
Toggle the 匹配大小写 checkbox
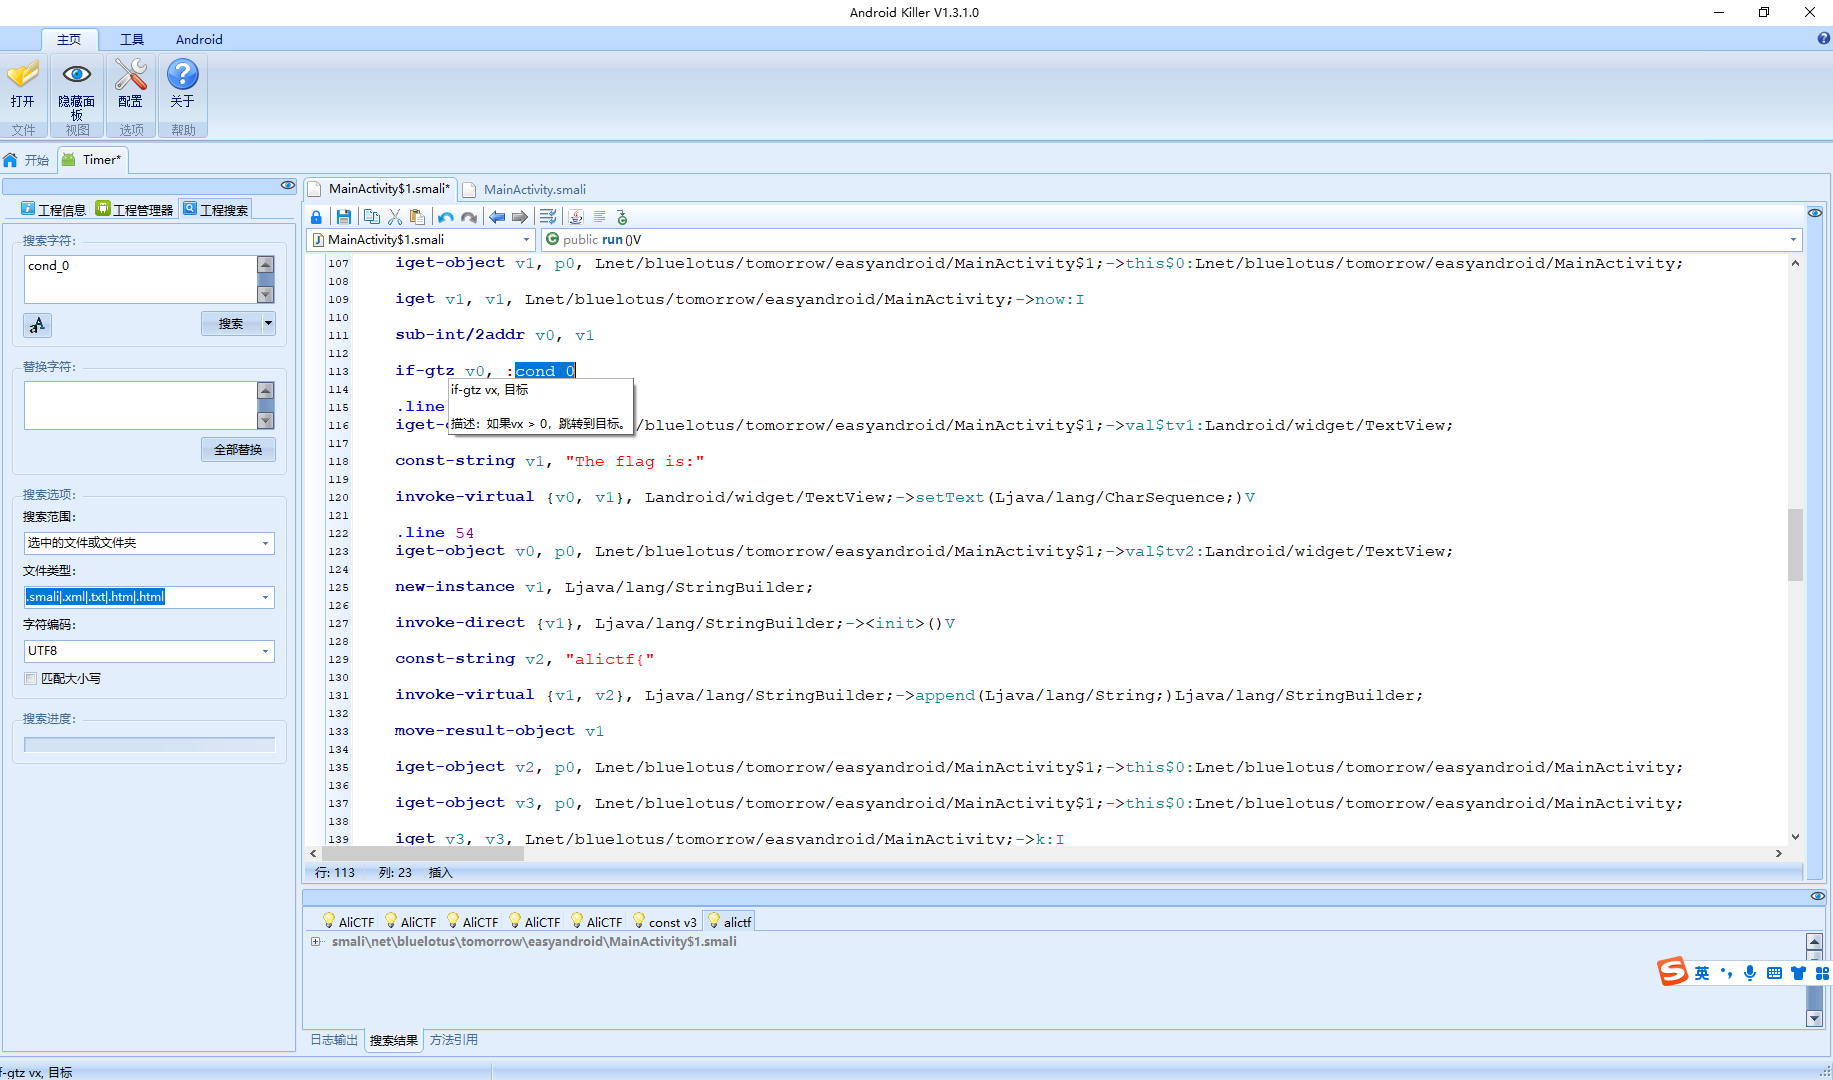point(30,679)
